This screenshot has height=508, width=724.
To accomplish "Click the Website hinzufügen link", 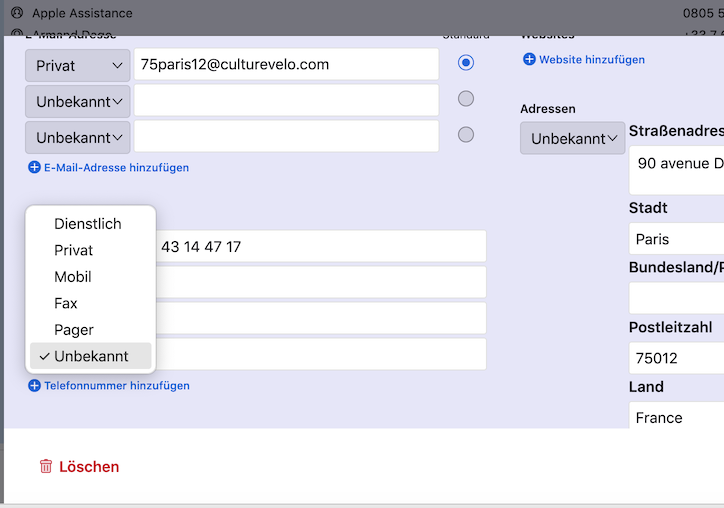I will (x=591, y=60).
